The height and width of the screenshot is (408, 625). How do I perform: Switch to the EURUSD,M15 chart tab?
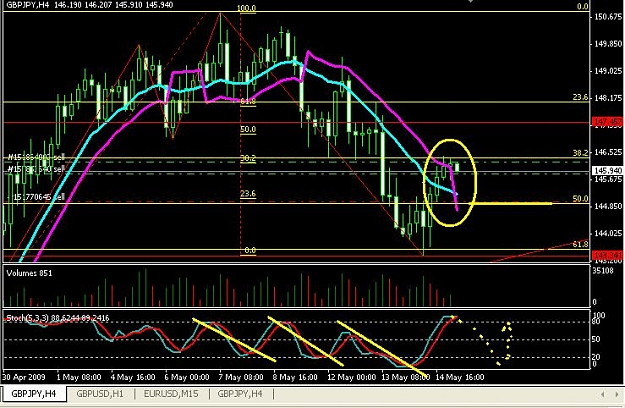click(x=171, y=394)
